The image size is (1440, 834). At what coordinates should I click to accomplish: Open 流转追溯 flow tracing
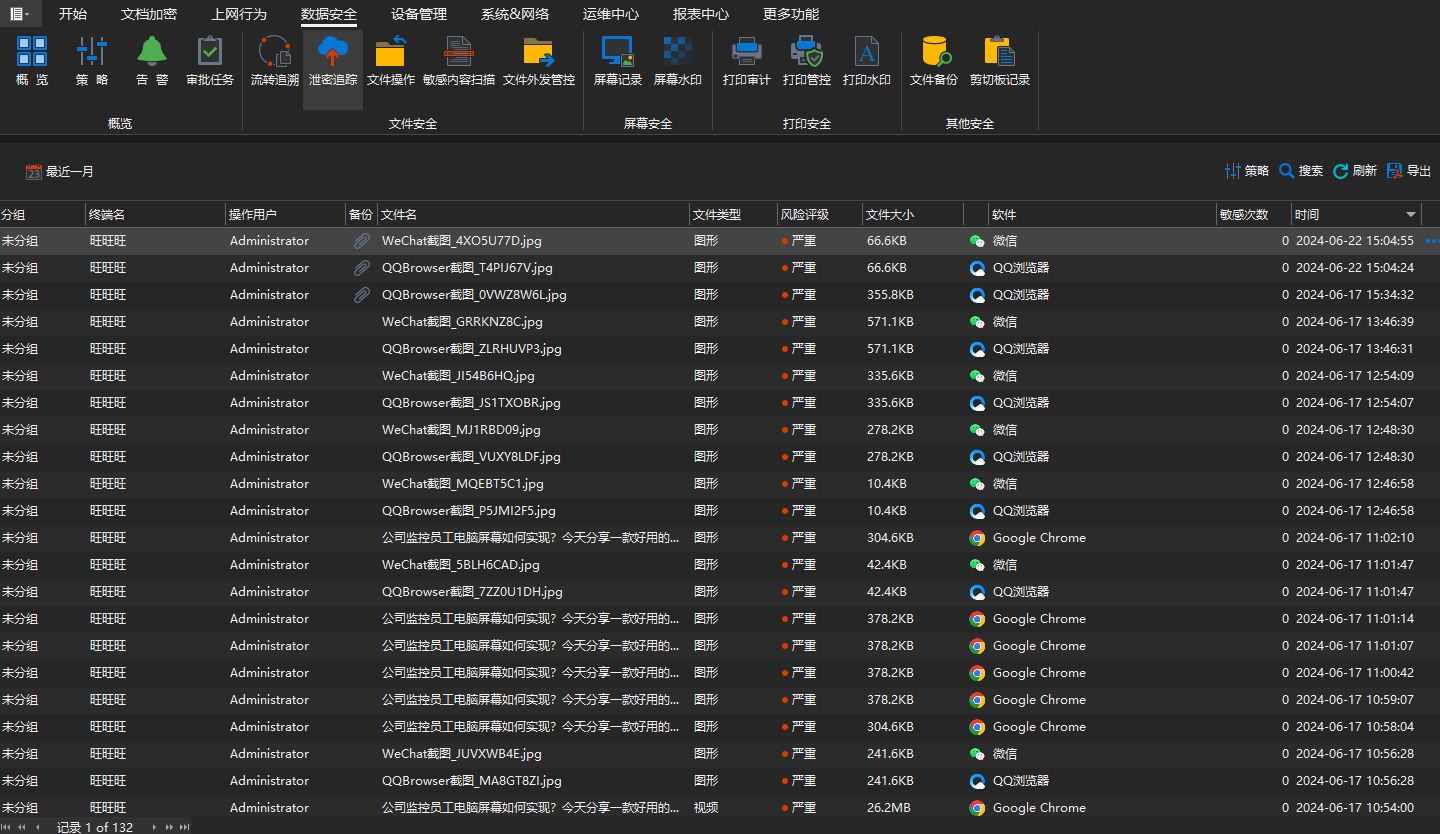click(272, 63)
